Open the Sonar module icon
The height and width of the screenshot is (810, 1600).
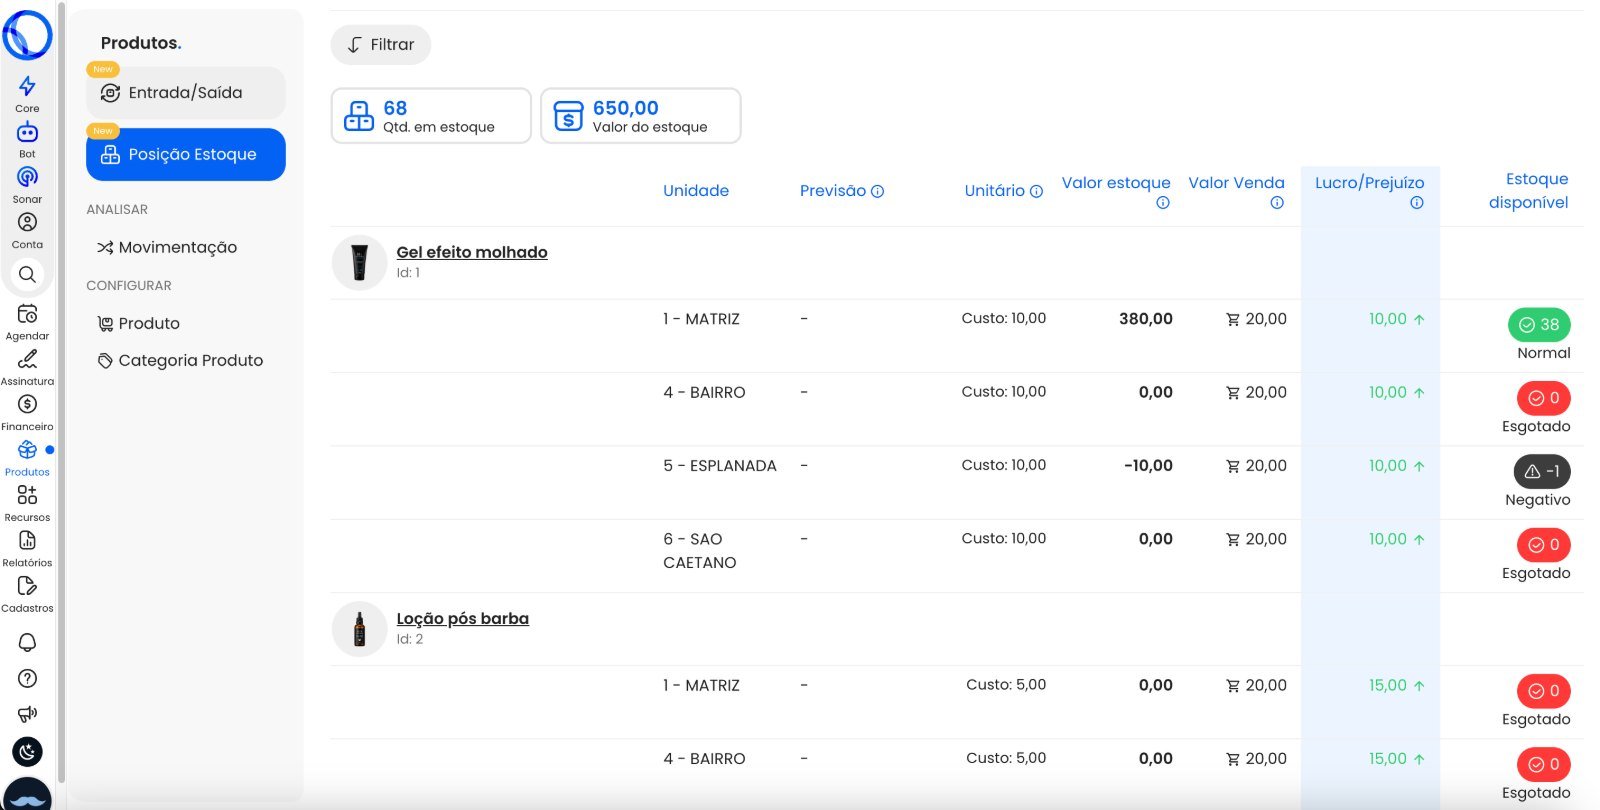pos(27,184)
